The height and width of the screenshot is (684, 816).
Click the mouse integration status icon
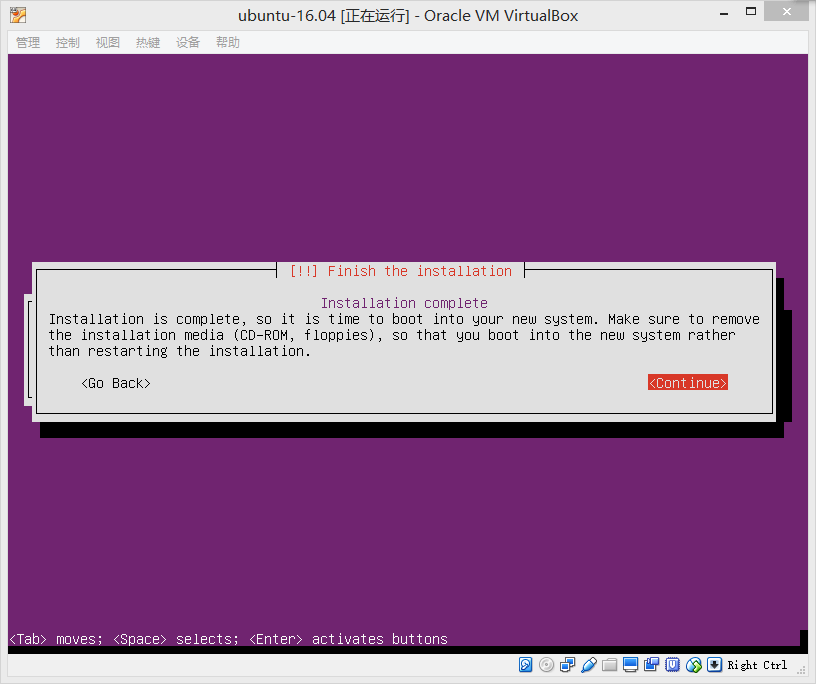tap(694, 665)
